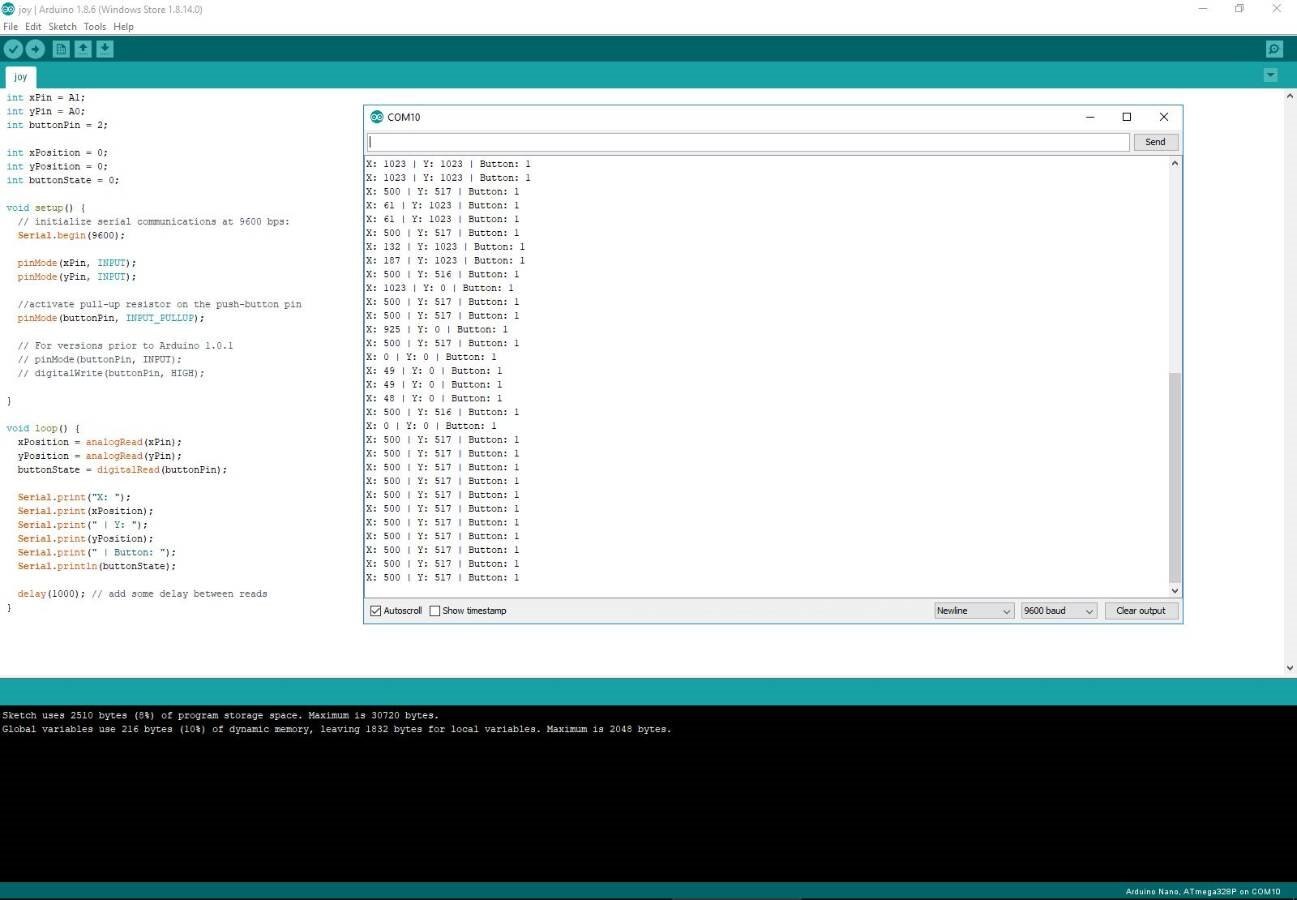Open the 9600 baud rate dropdown
This screenshot has width=1297, height=900.
(x=1059, y=611)
